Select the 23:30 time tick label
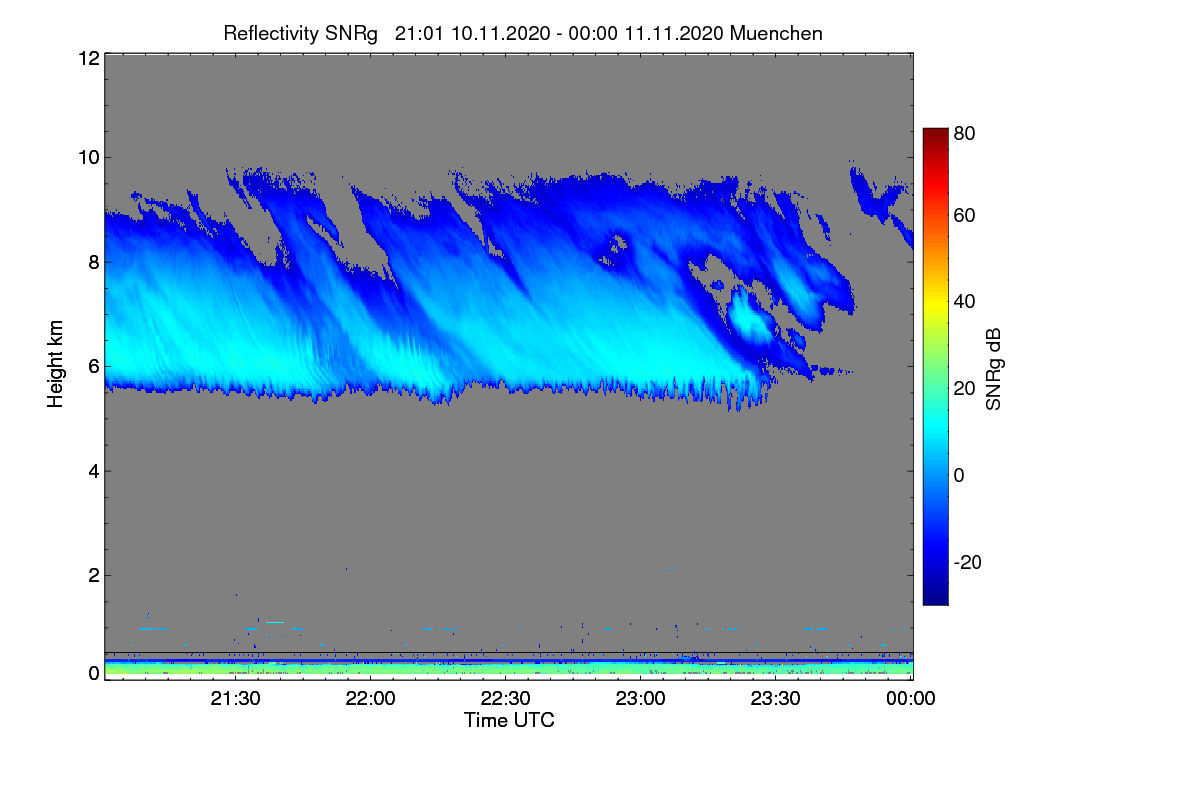This screenshot has height=800, width=1200. point(776,699)
